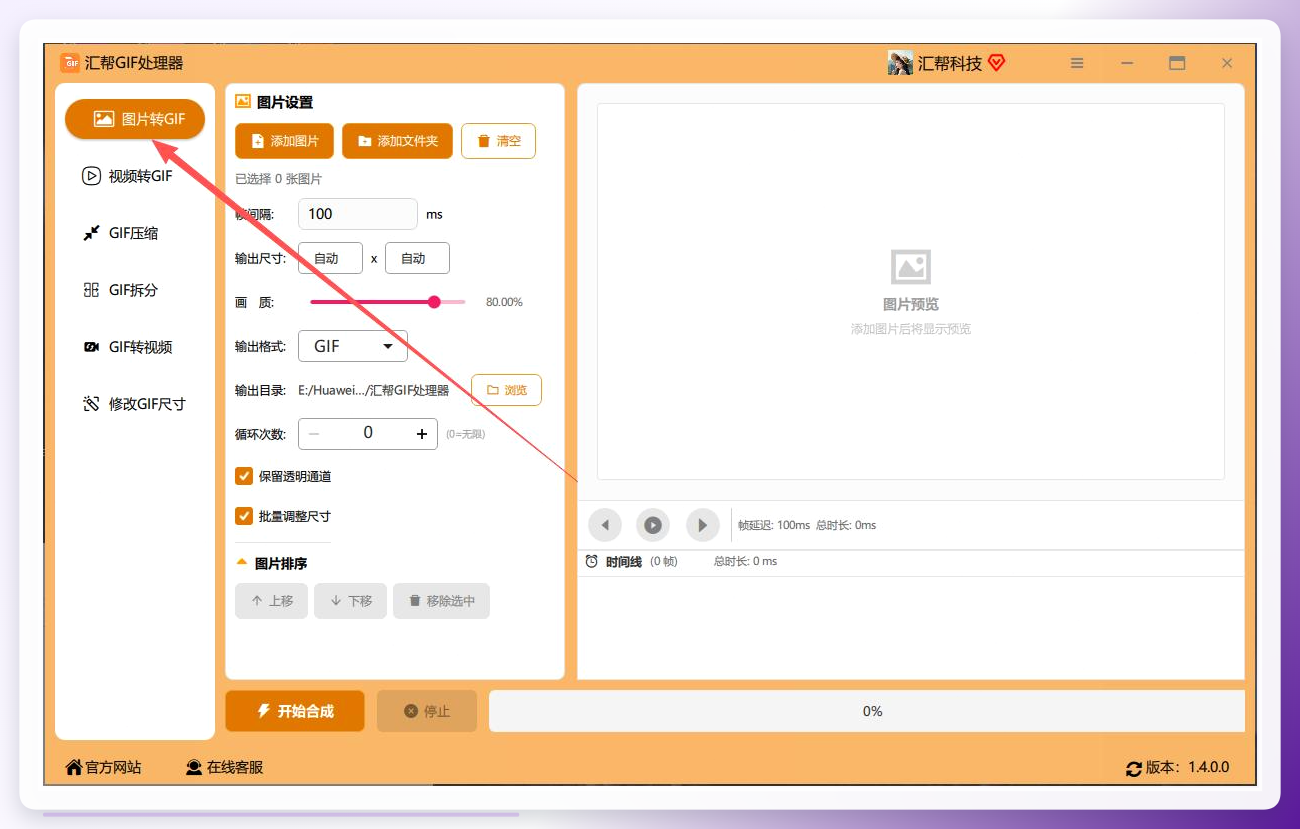Open the GIF拆分 section
This screenshot has height=829, width=1300.
click(135, 290)
